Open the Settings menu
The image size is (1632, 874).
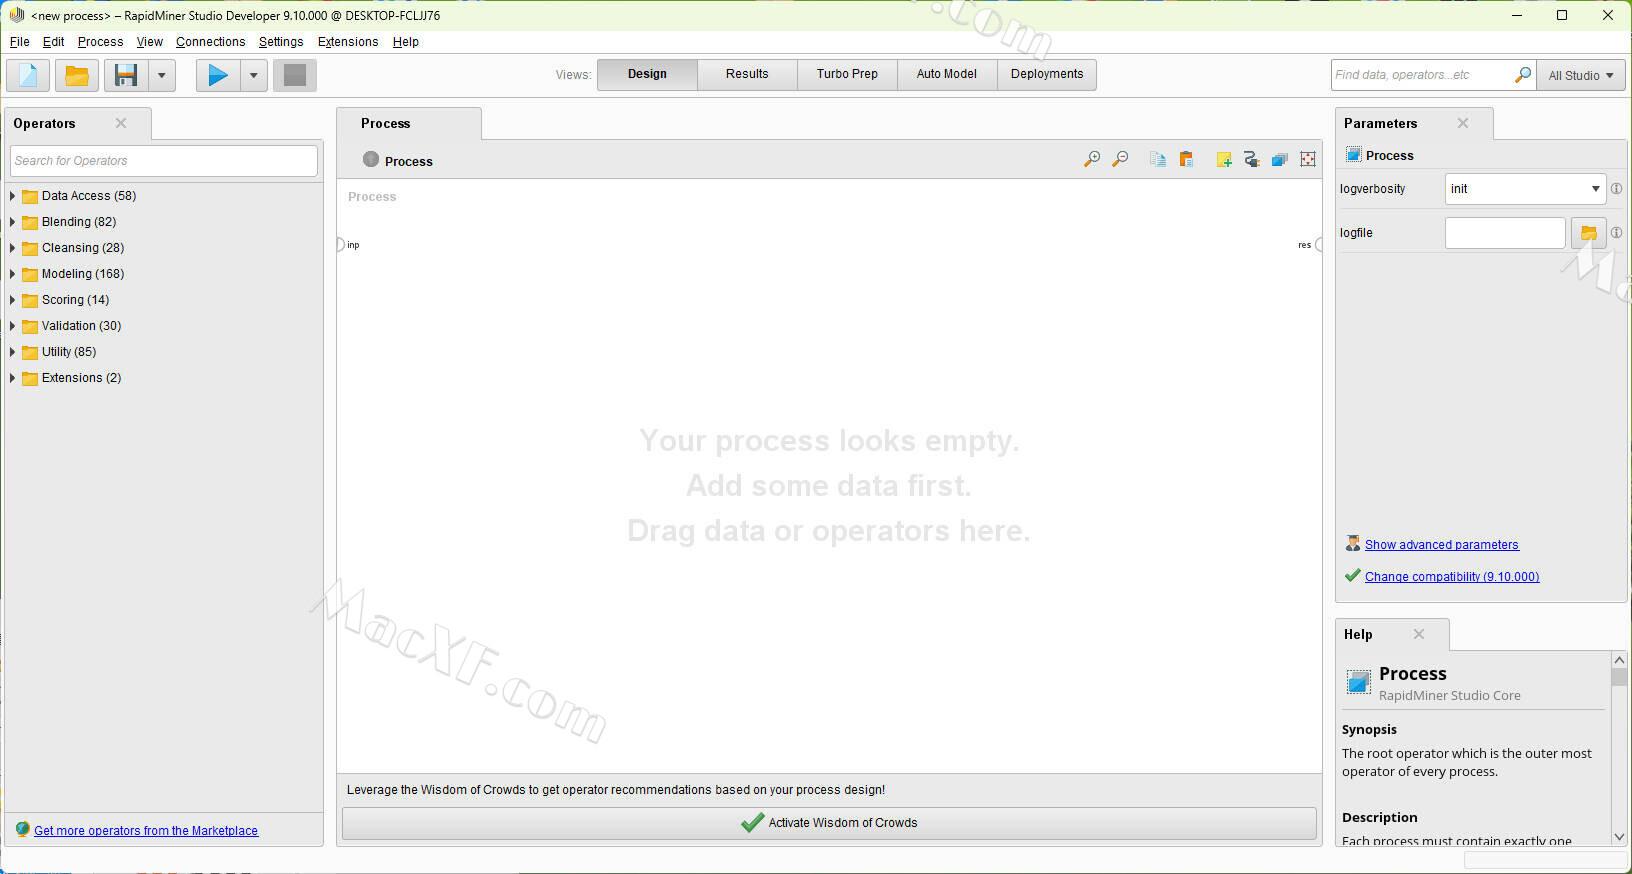click(281, 42)
